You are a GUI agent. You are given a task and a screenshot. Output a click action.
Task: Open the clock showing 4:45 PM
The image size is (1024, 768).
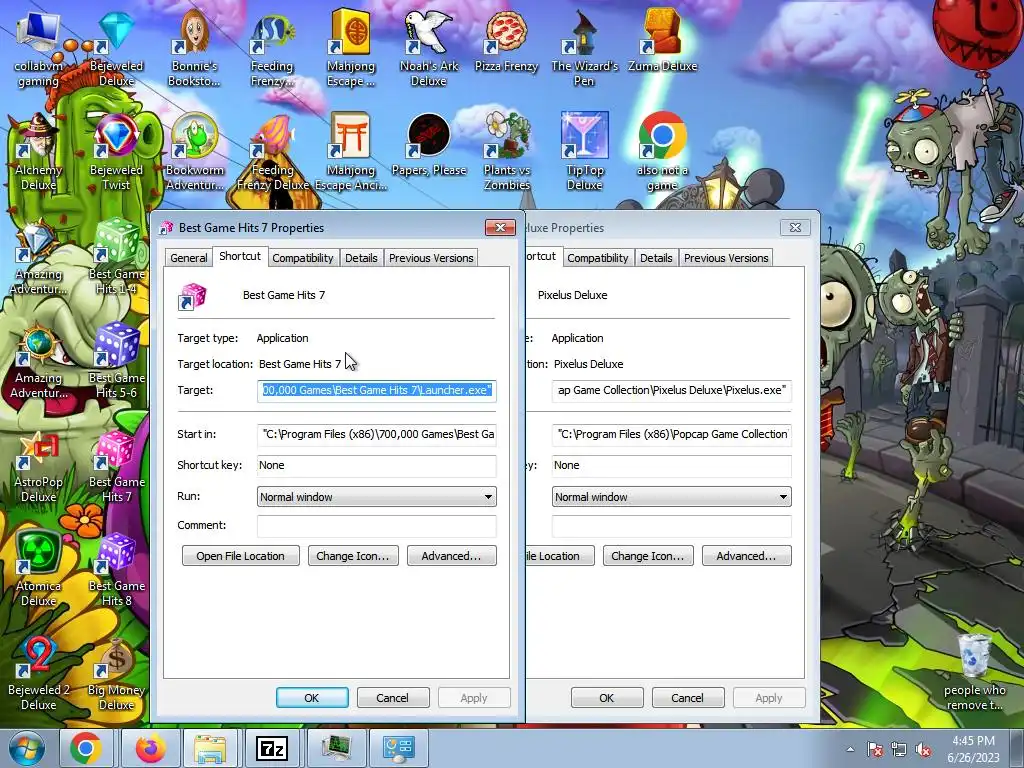point(973,749)
